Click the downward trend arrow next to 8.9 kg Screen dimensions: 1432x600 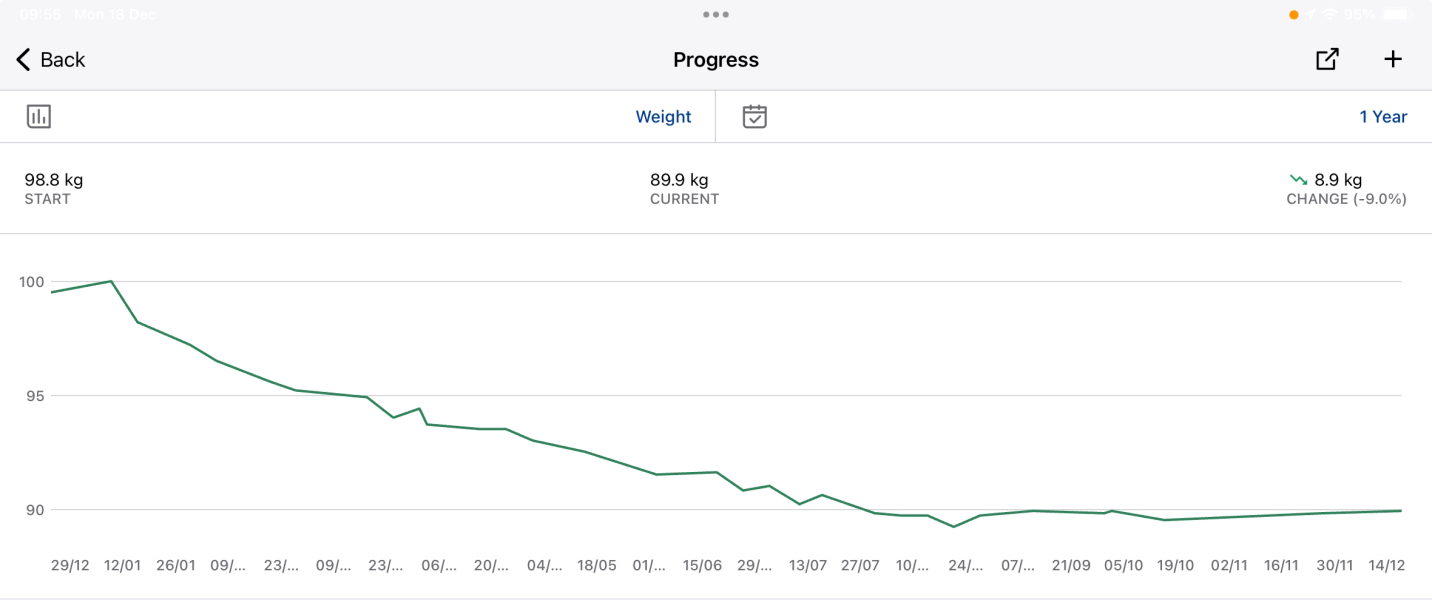pyautogui.click(x=1297, y=179)
